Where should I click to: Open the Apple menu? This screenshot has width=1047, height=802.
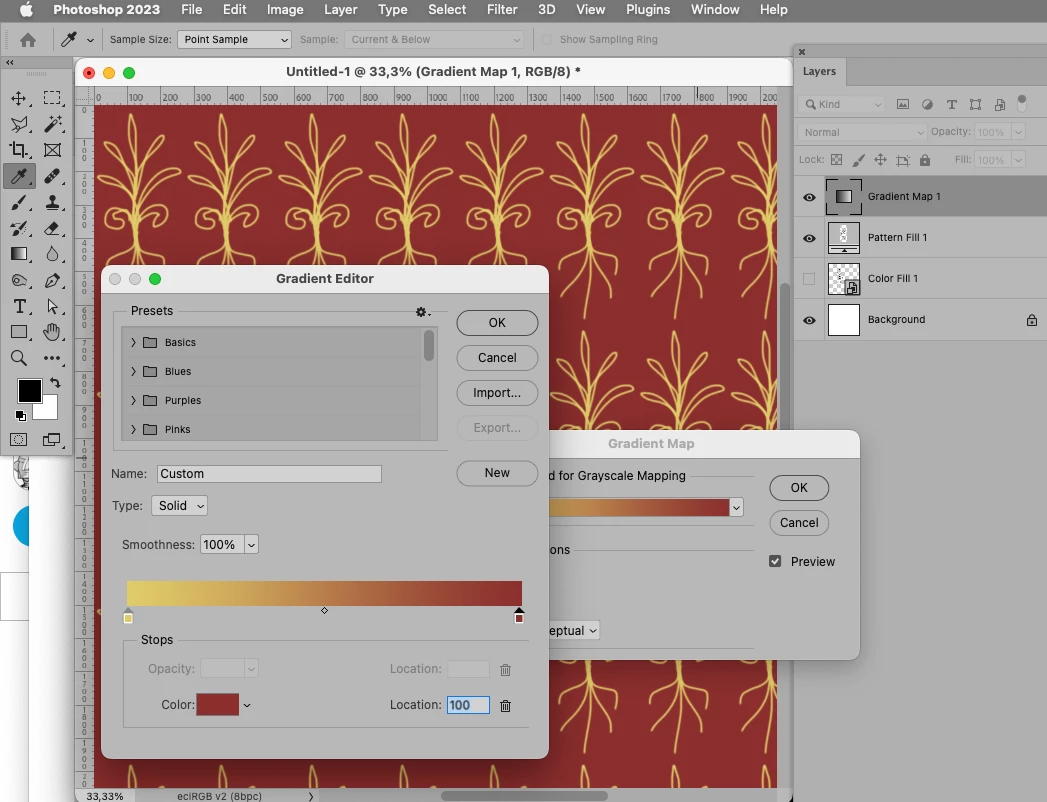(x=26, y=9)
